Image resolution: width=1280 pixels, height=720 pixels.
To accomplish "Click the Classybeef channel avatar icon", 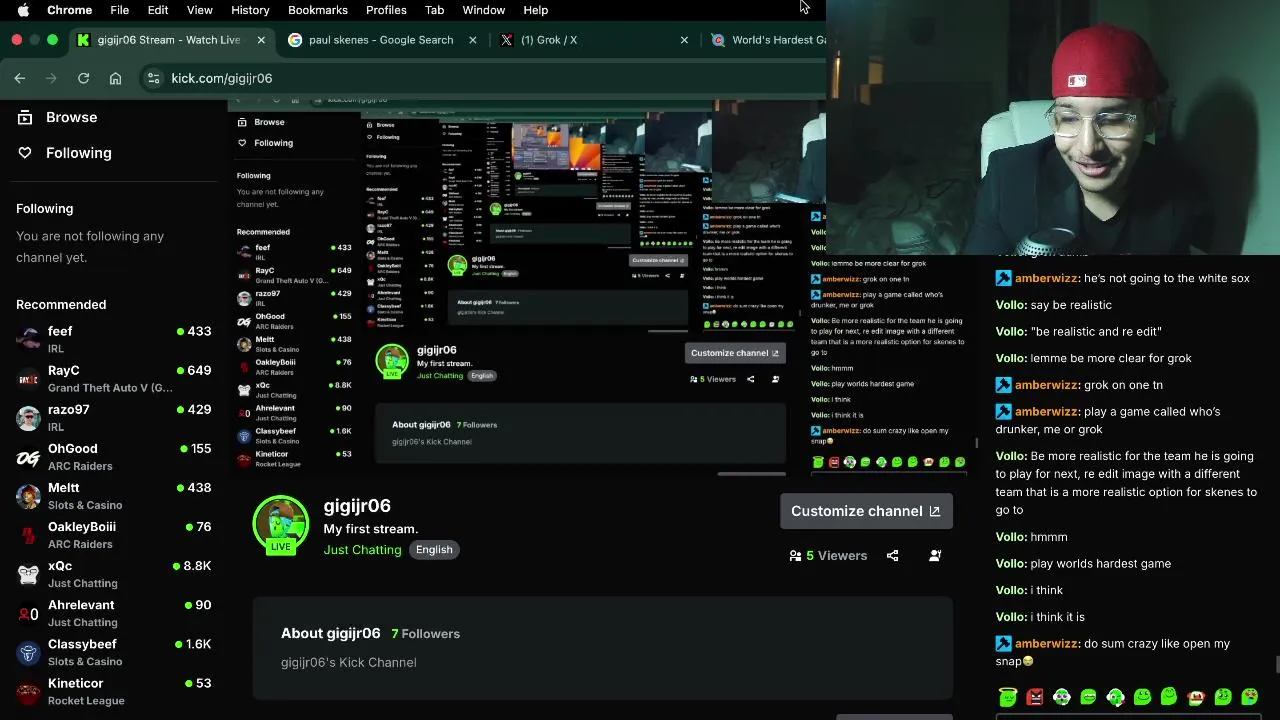I will coord(29,653).
